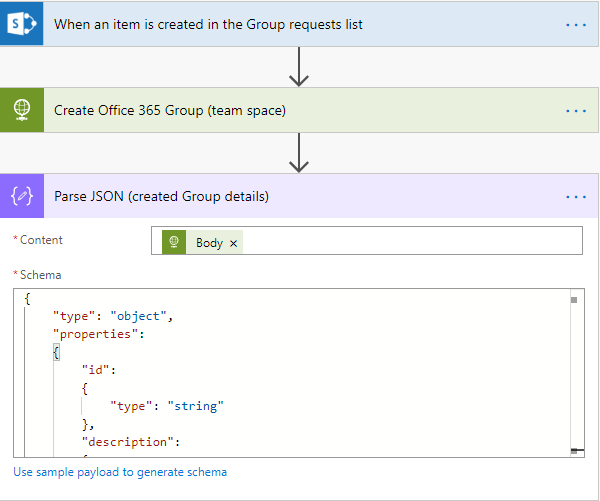Click the SharePoint trigger icon
The width and height of the screenshot is (600, 501).
21,24
